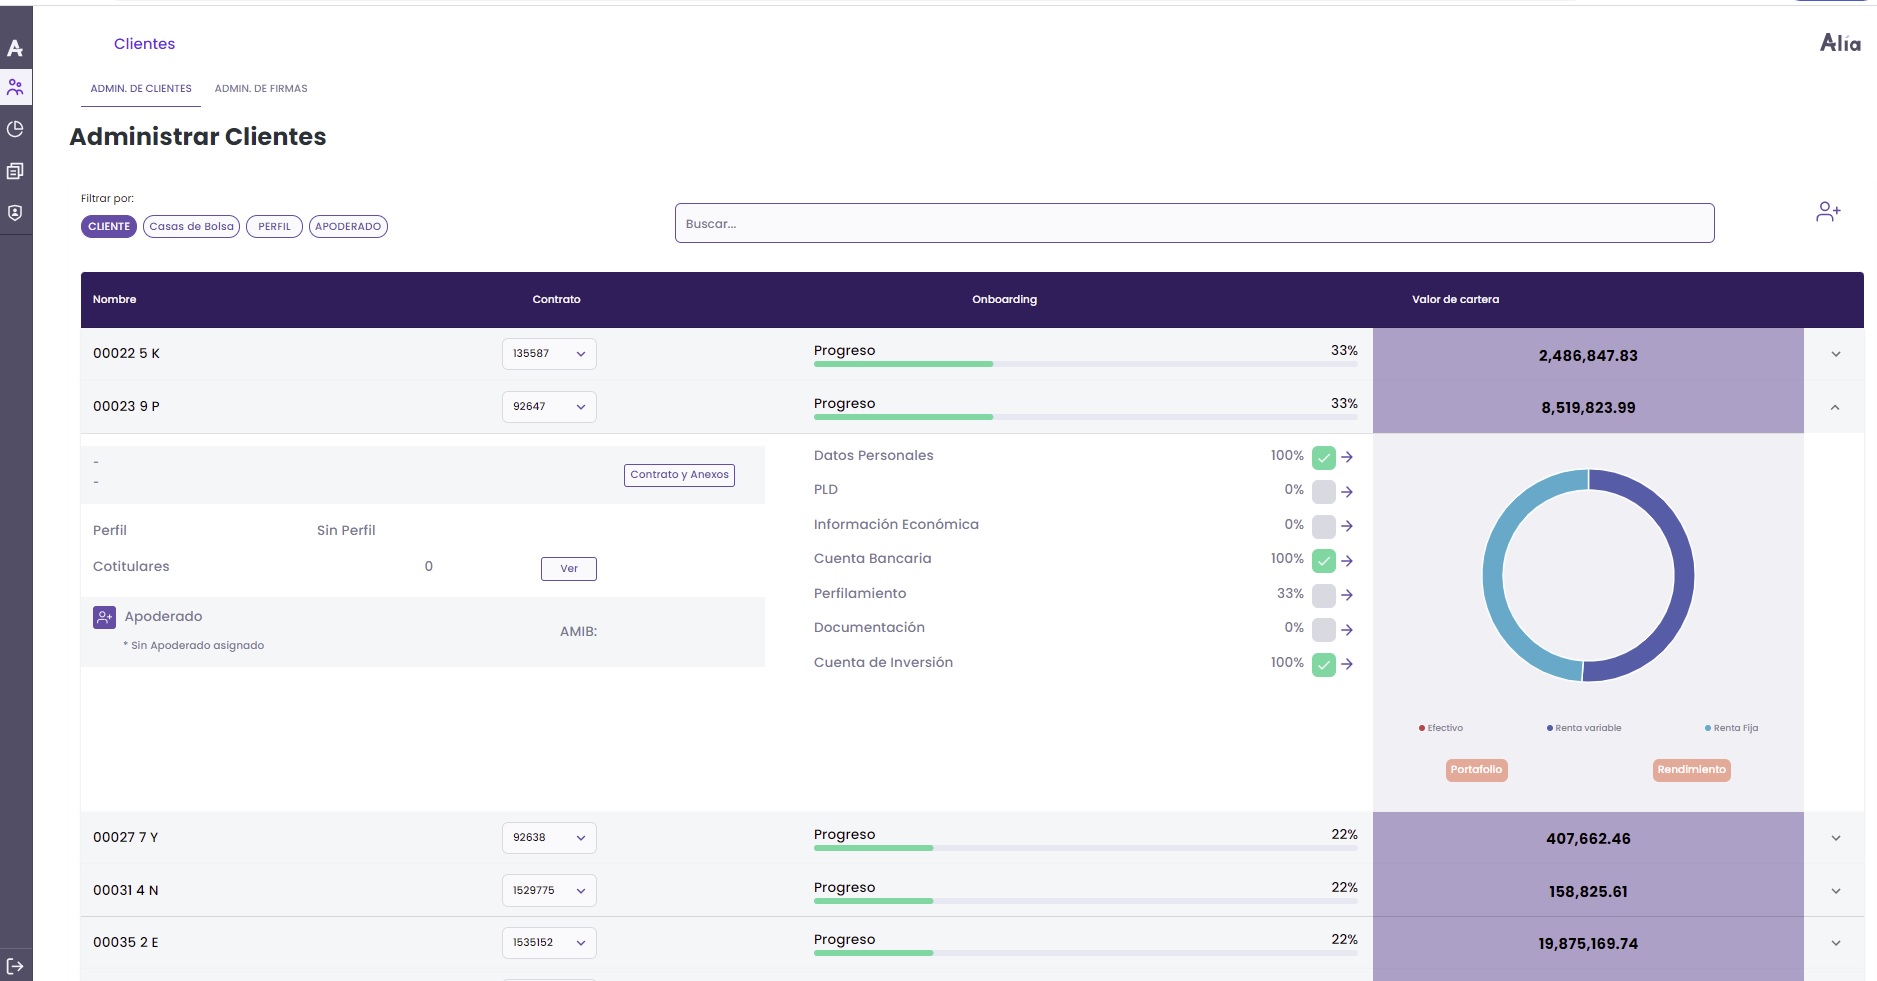Open contract dropdown 135587
Screen dimensions: 1877x981
click(x=549, y=354)
